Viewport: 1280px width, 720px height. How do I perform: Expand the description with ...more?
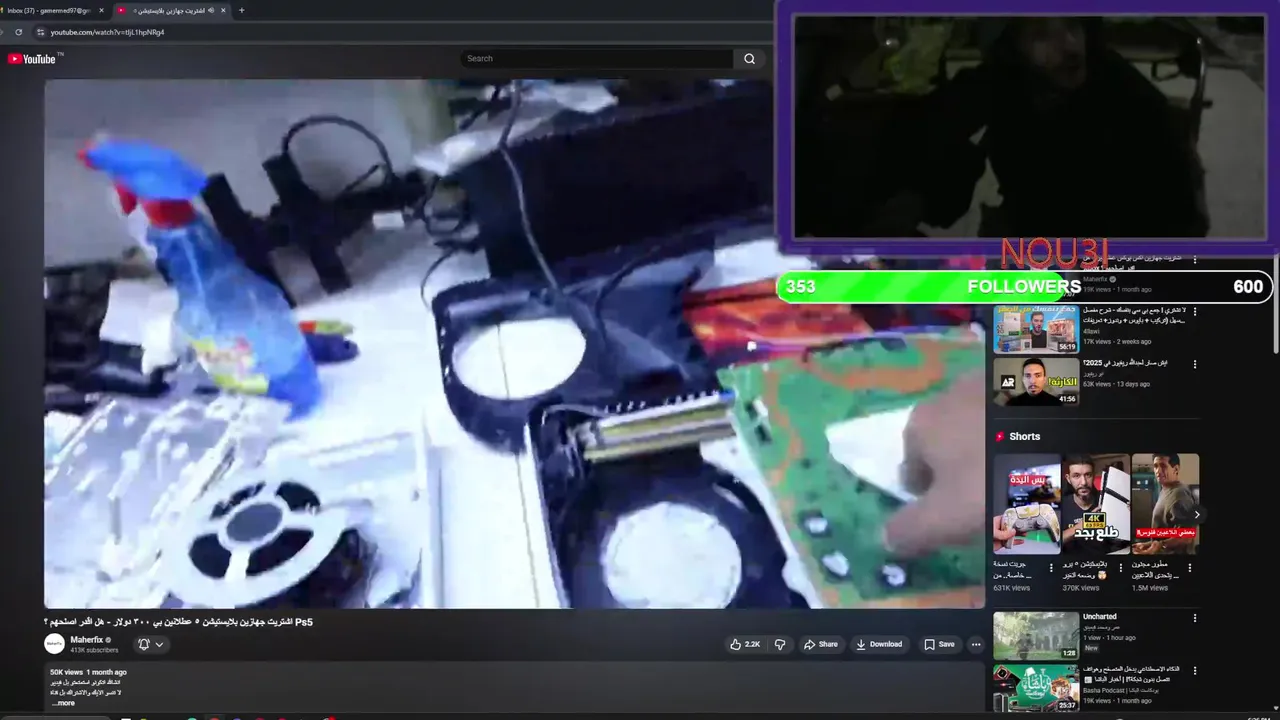tap(62, 703)
